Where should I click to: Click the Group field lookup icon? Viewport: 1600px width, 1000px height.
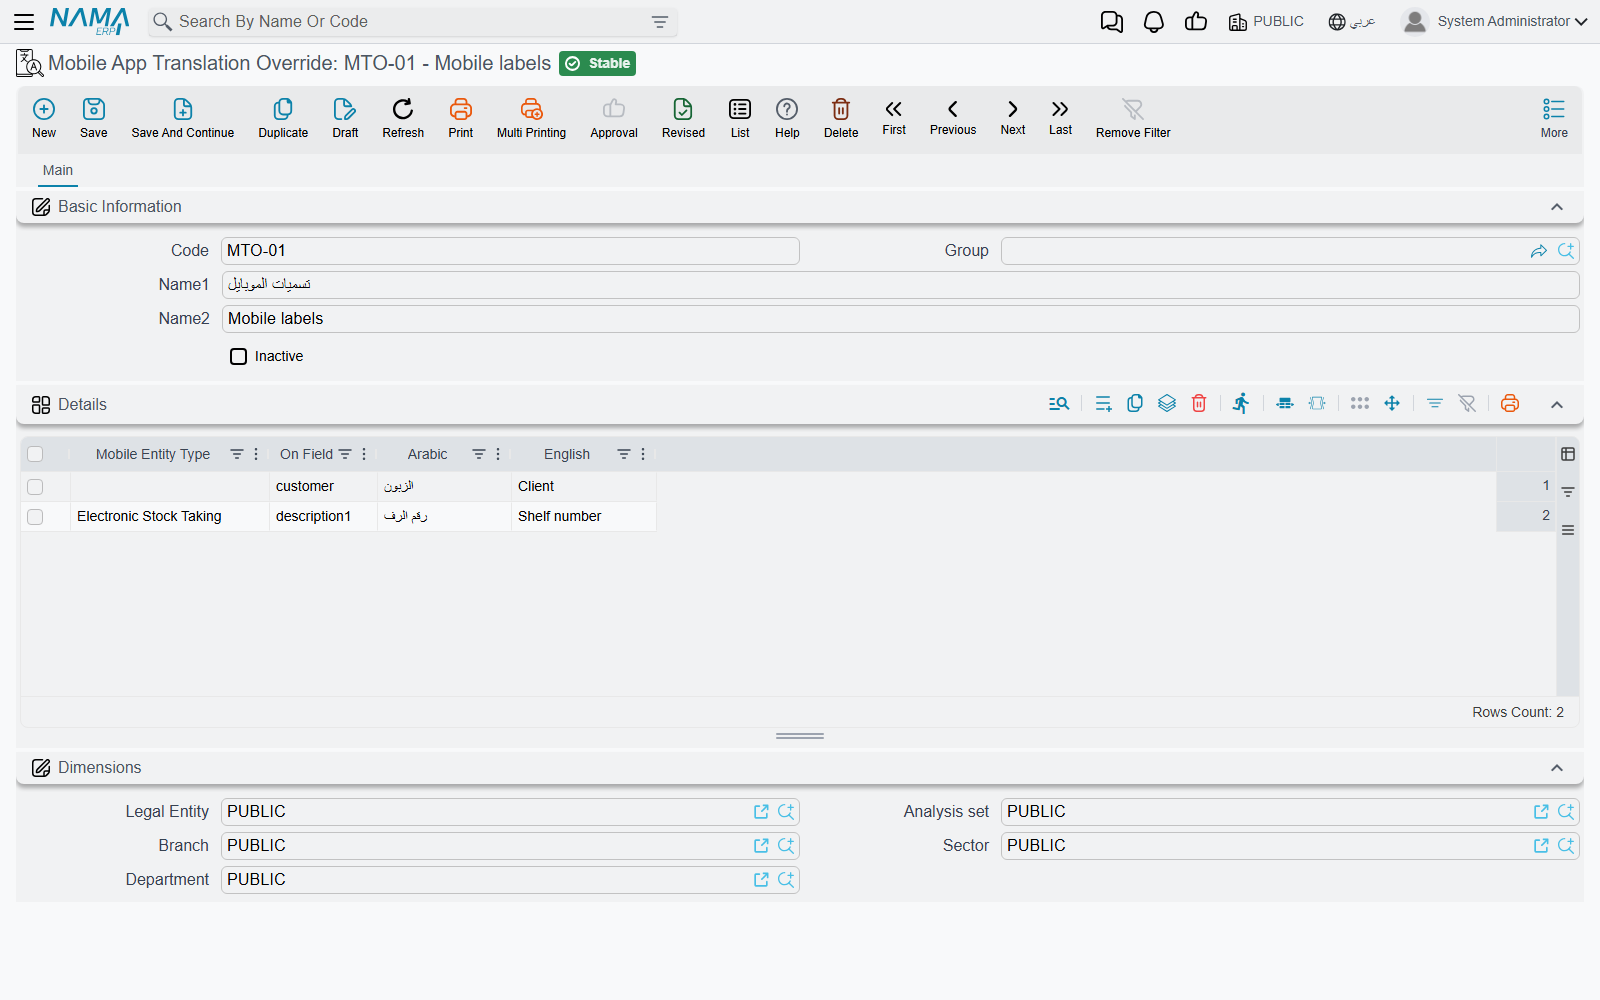[x=1566, y=251]
